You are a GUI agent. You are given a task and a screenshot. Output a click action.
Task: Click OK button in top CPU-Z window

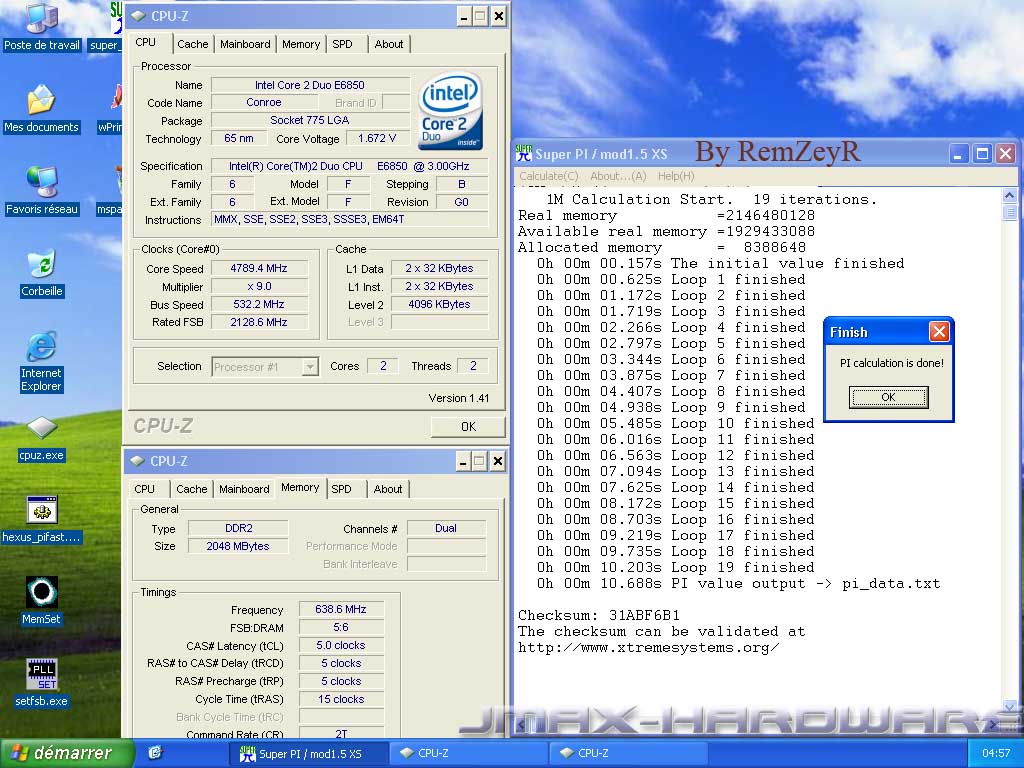(x=468, y=426)
